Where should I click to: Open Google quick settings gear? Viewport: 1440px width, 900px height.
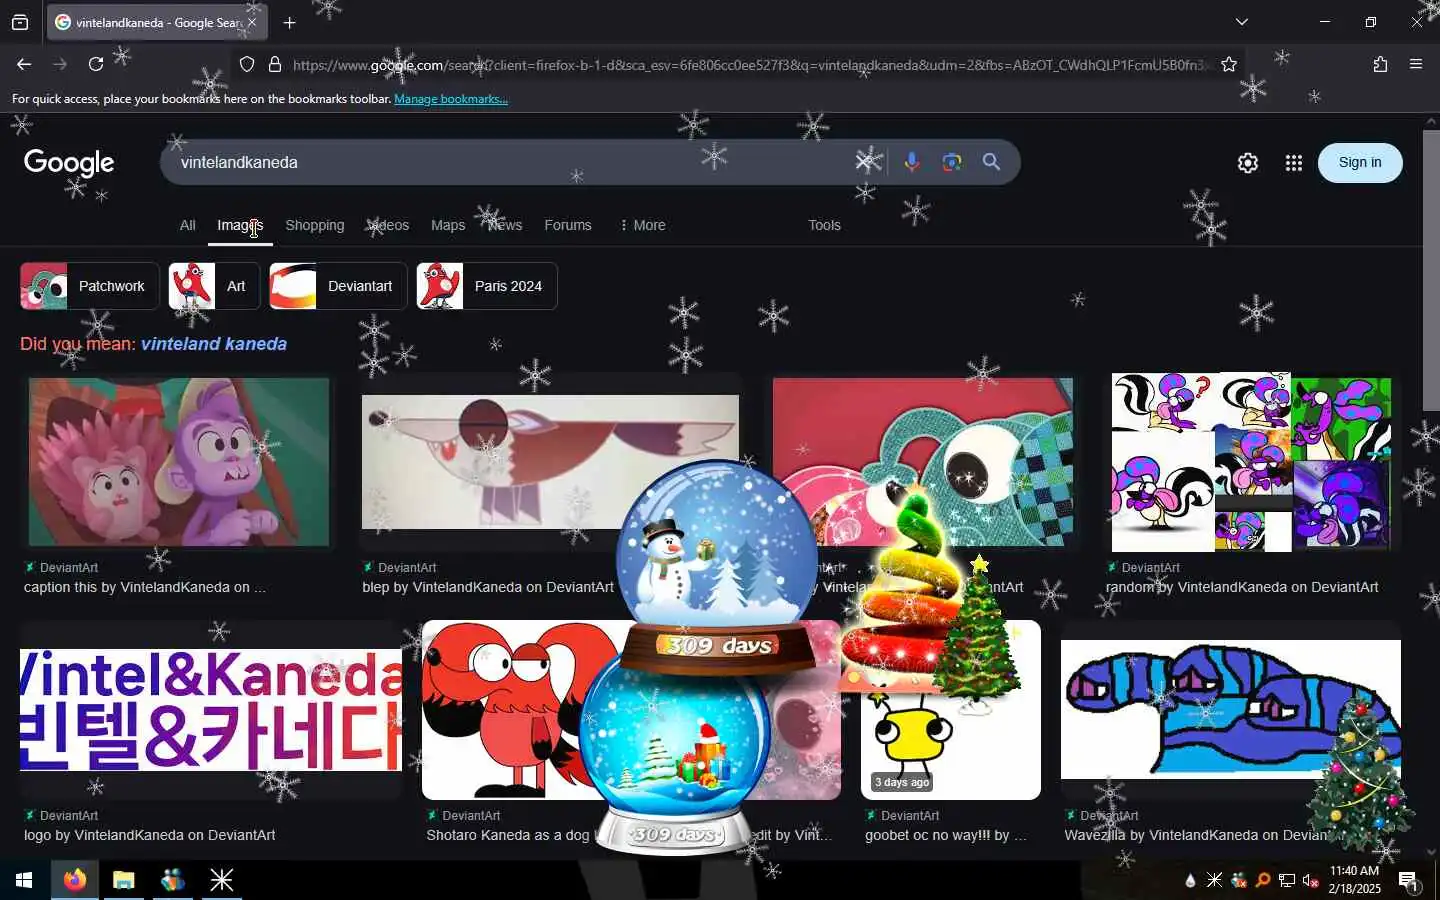tap(1248, 163)
